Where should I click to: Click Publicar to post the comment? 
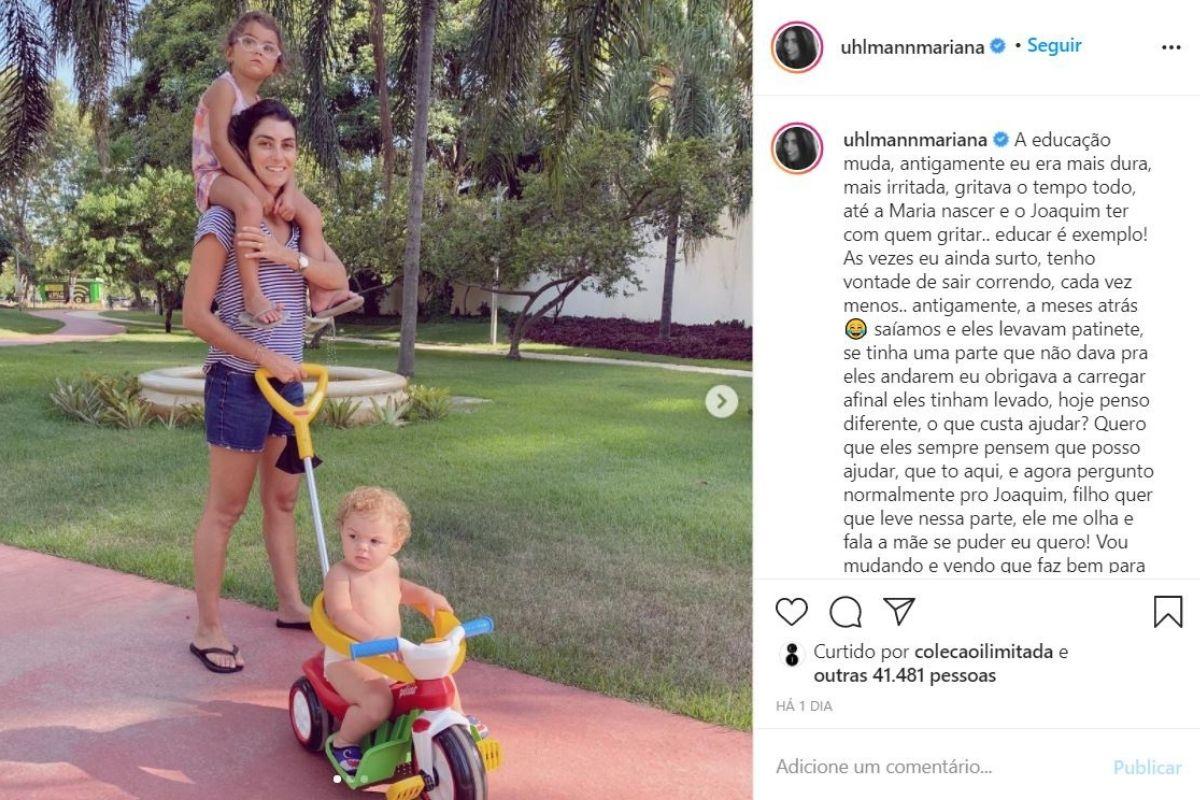(1147, 767)
